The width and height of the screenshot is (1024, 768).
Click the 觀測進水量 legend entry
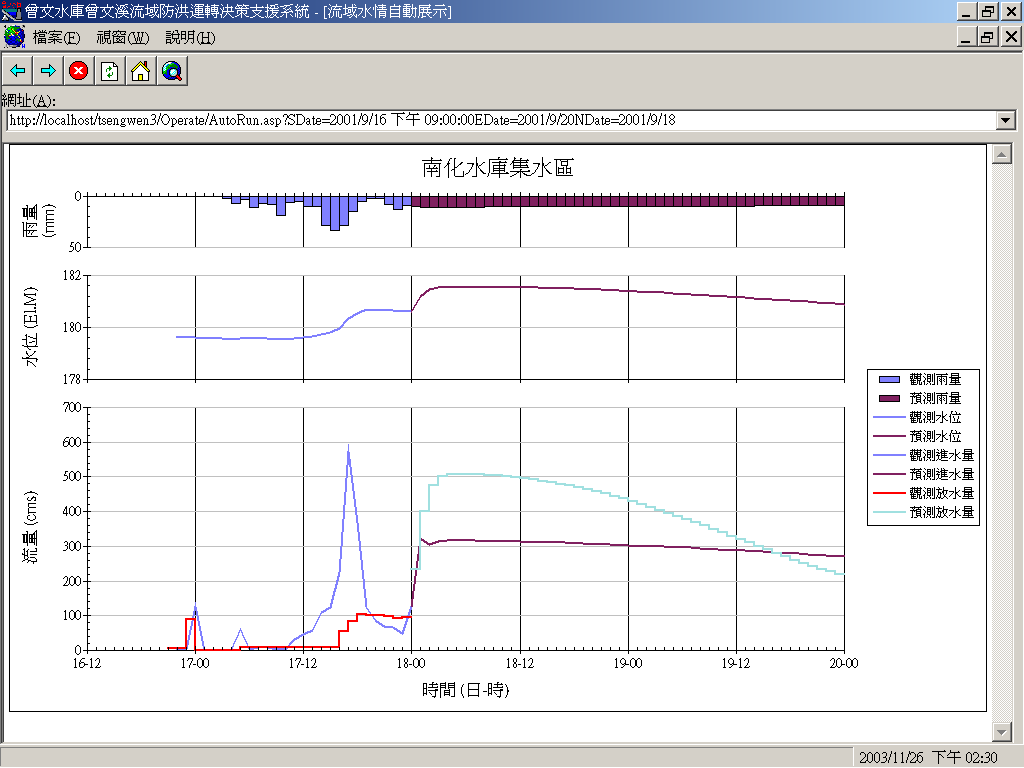click(924, 455)
